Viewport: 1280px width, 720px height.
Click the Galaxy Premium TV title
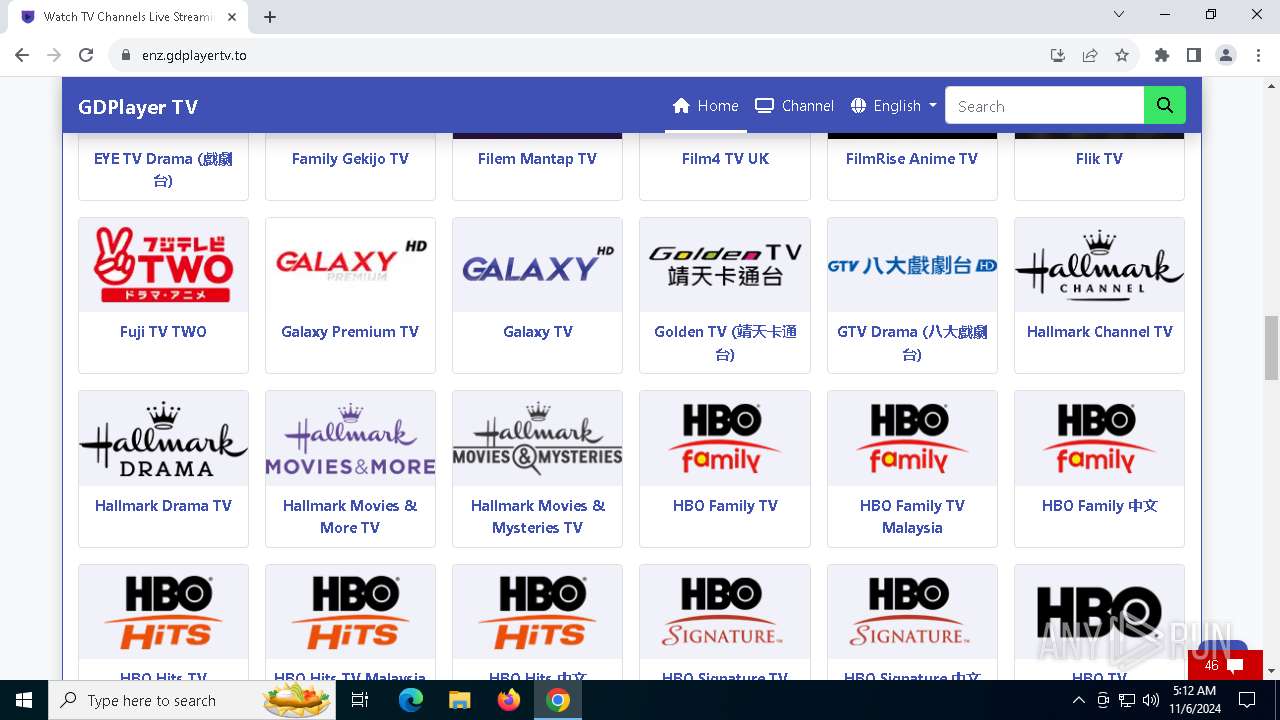click(350, 332)
